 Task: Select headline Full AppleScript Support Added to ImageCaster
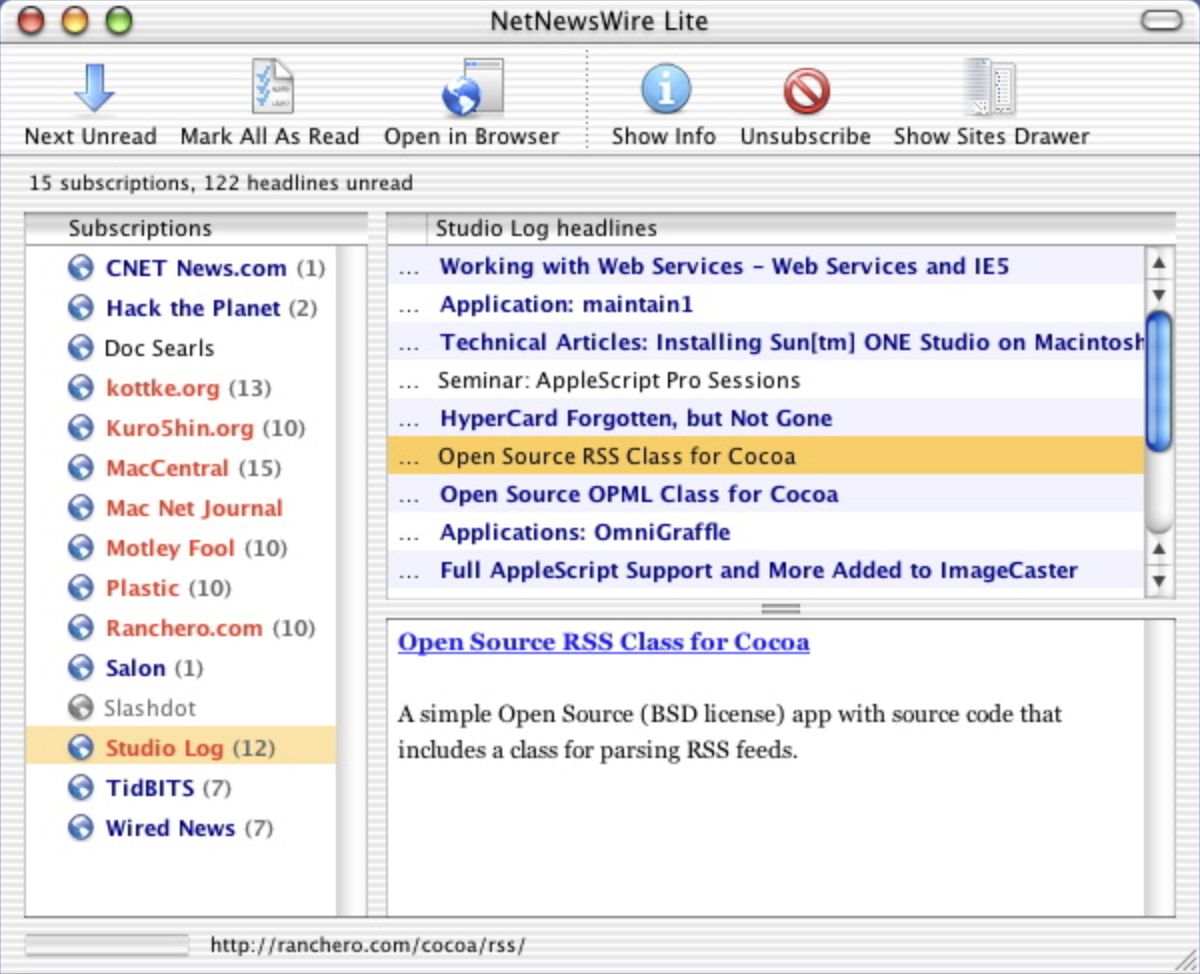[765, 570]
